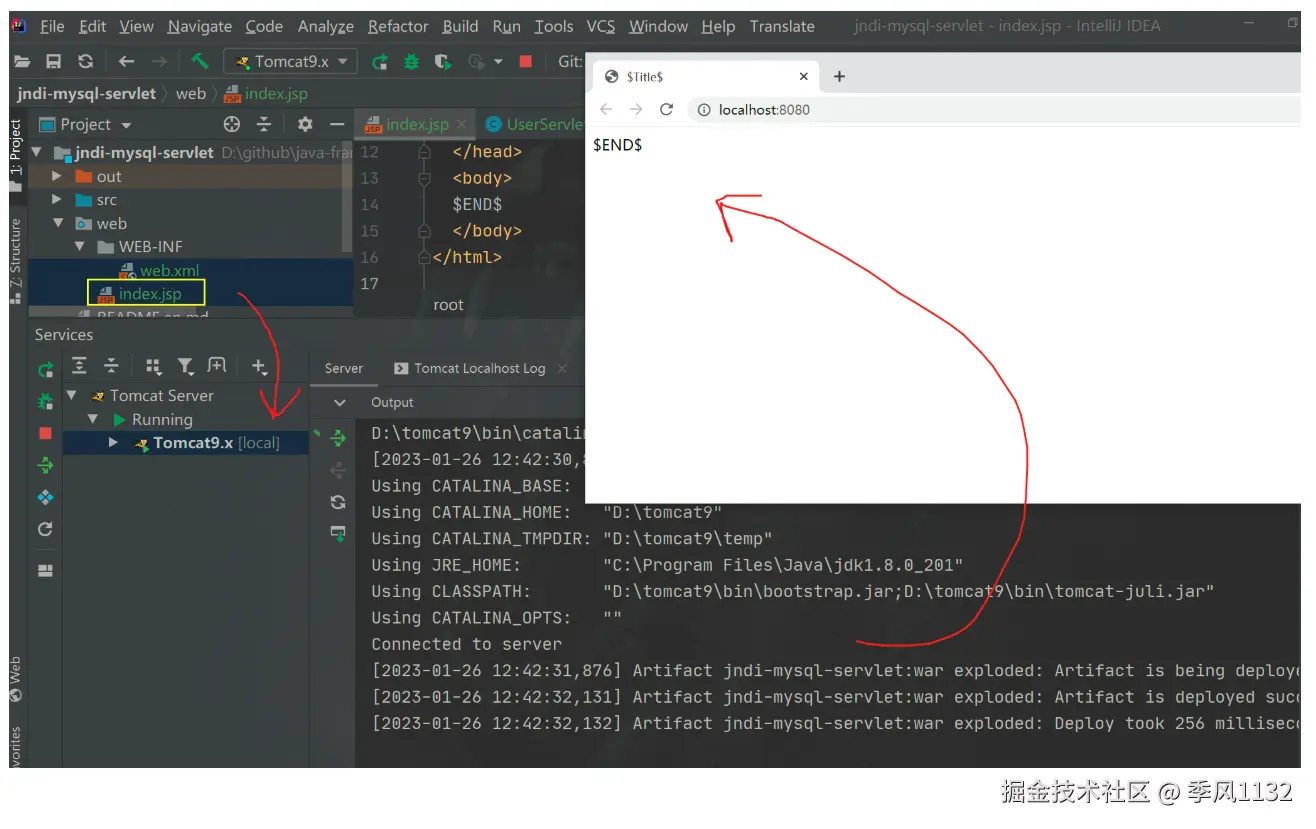Close the index.jsp editor tab
This screenshot has width=1316, height=829.
point(461,124)
